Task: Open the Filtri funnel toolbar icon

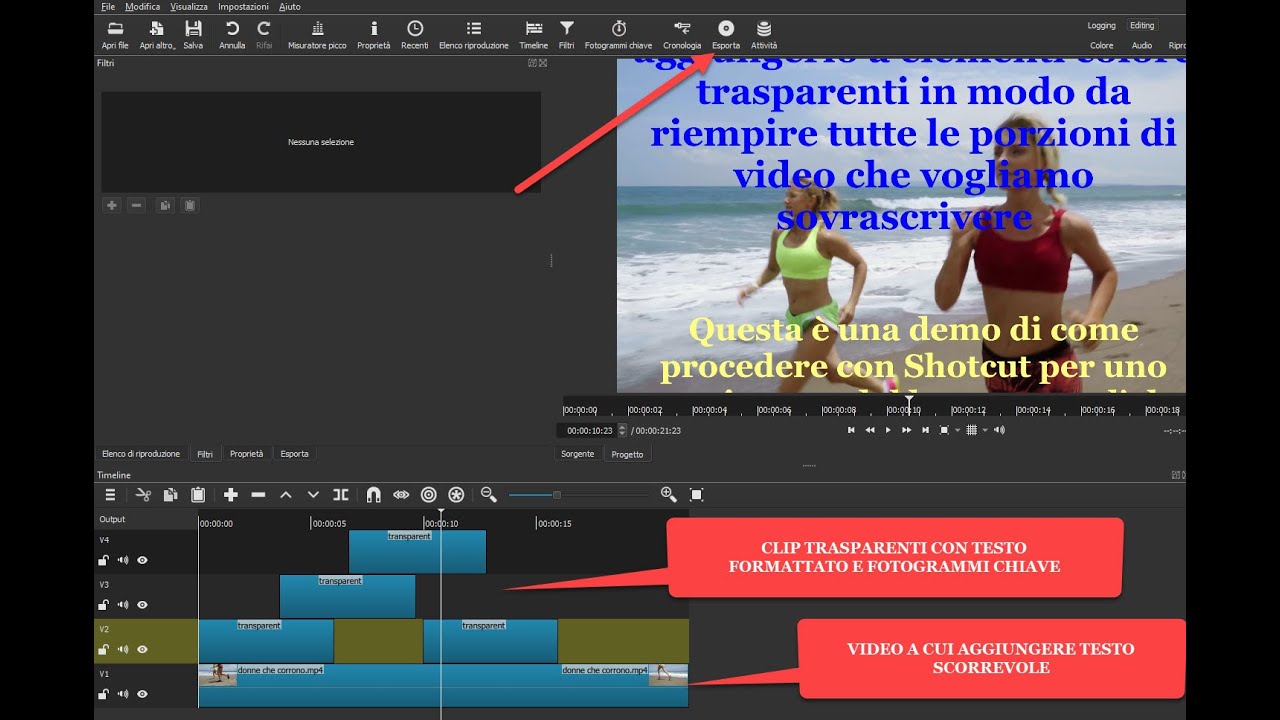Action: (567, 35)
